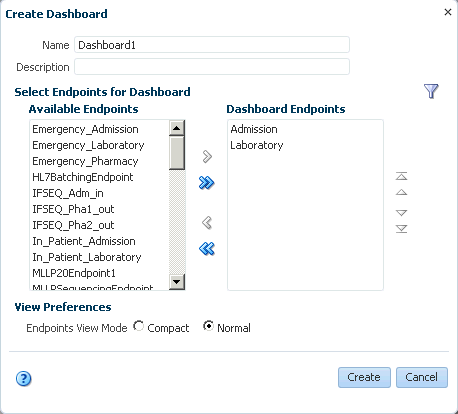Screen dimensions: 458x414
Task: Select Compact endpoints view mode
Action: 138,326
